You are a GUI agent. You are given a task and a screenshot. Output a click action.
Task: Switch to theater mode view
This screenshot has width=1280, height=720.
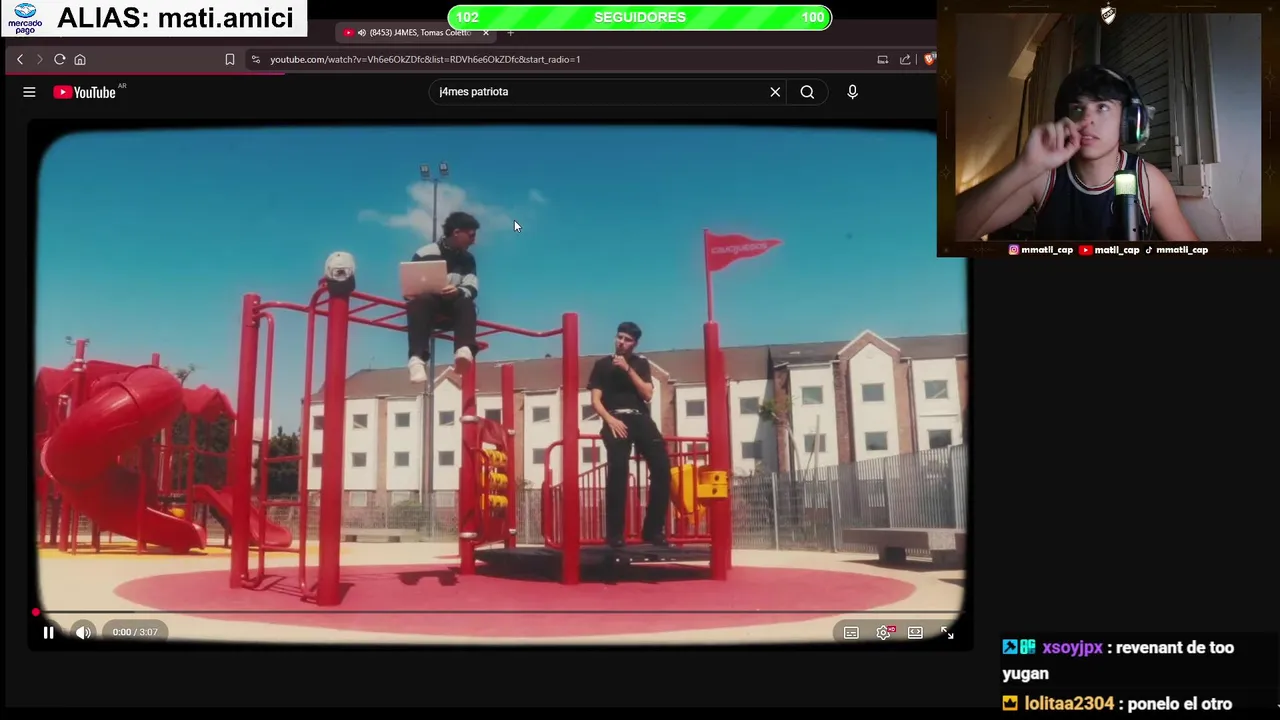(915, 632)
